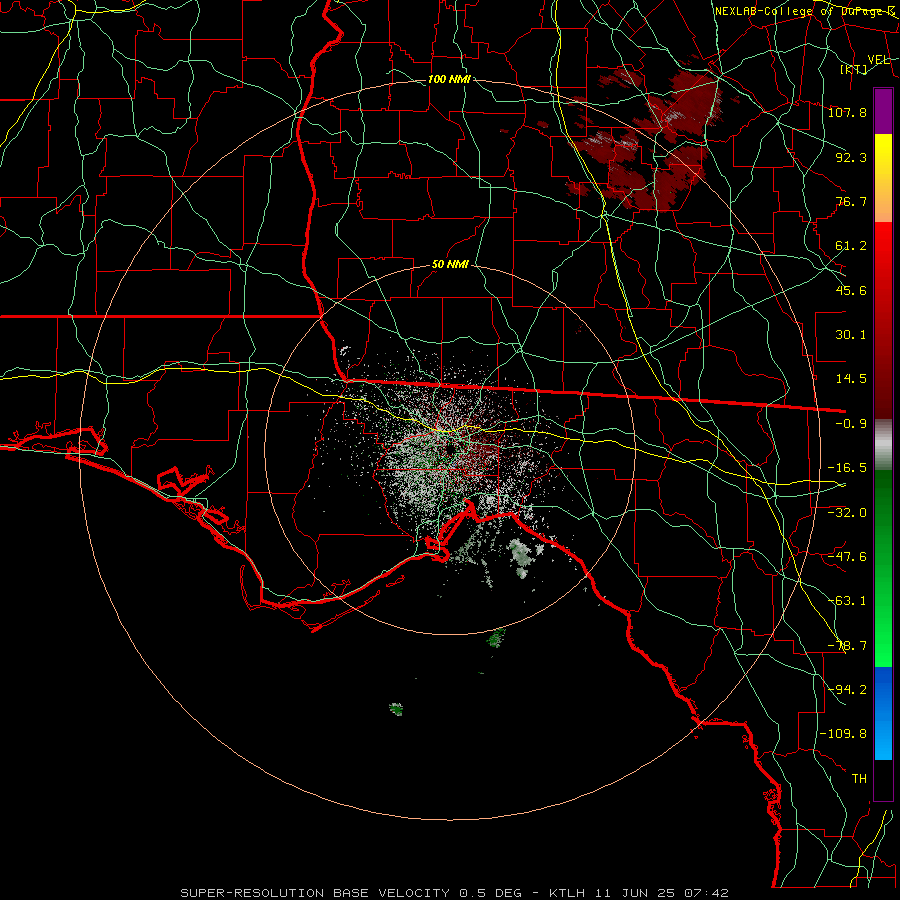Click the gray near-zero segment of the color bar
The image size is (900, 900).
coord(883,445)
